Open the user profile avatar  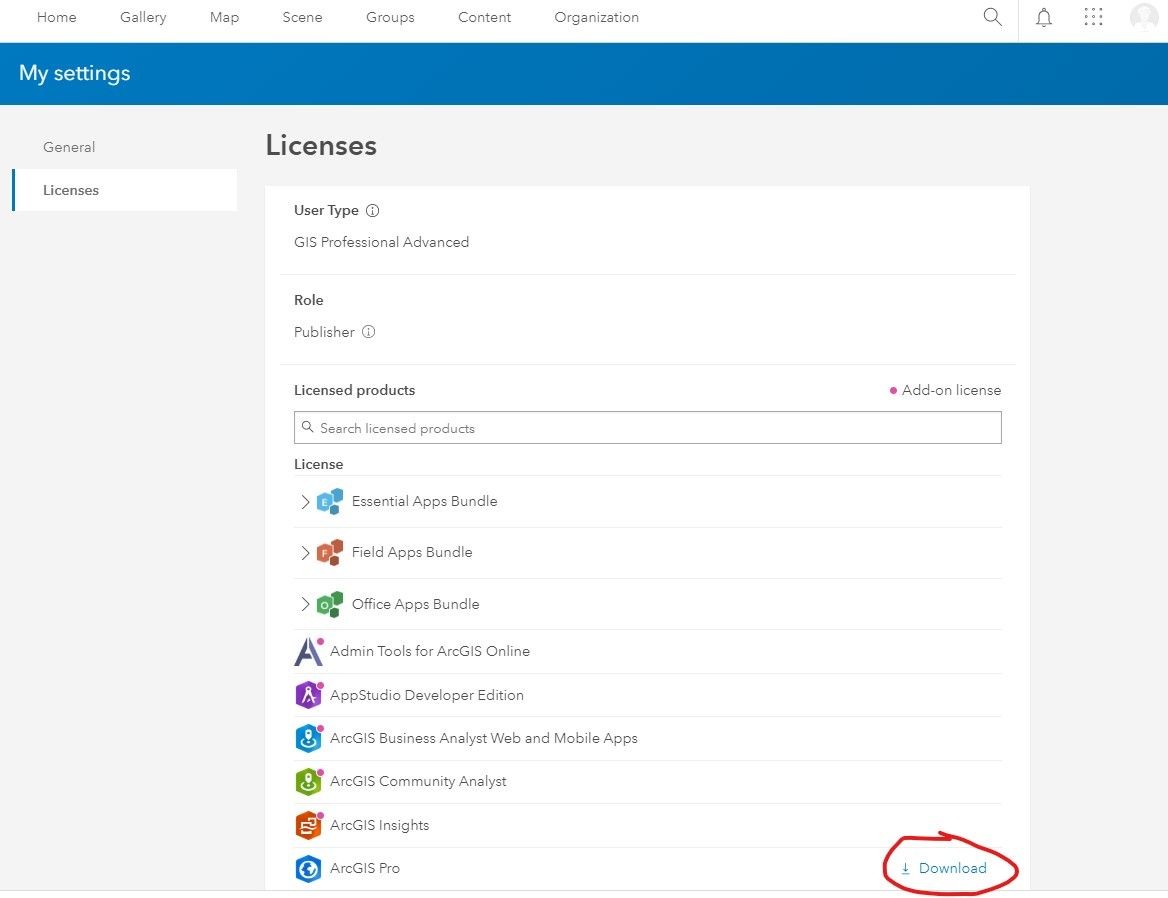[x=1144, y=17]
